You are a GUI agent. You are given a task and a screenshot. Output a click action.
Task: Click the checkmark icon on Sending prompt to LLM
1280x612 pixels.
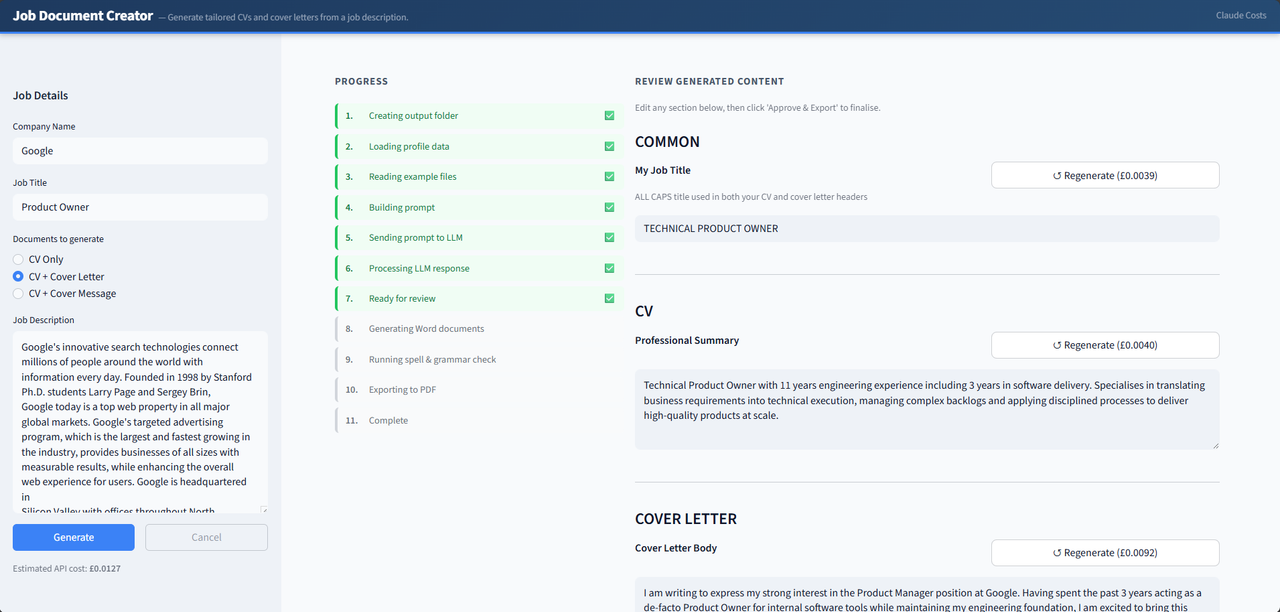click(608, 237)
